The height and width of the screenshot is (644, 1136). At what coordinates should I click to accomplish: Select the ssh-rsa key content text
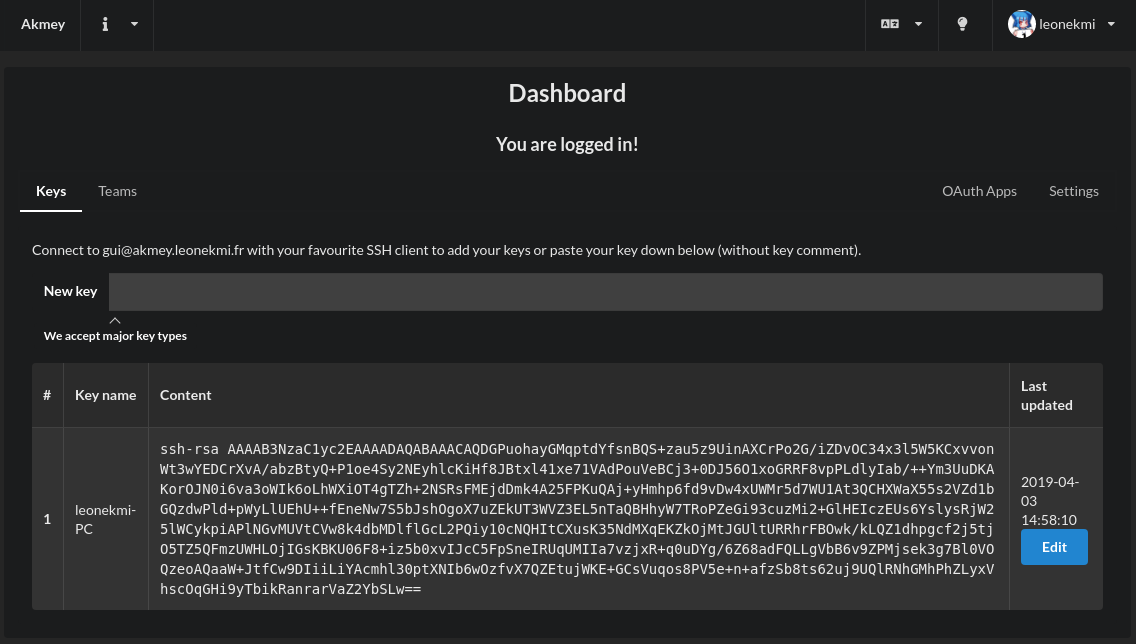(x=577, y=519)
